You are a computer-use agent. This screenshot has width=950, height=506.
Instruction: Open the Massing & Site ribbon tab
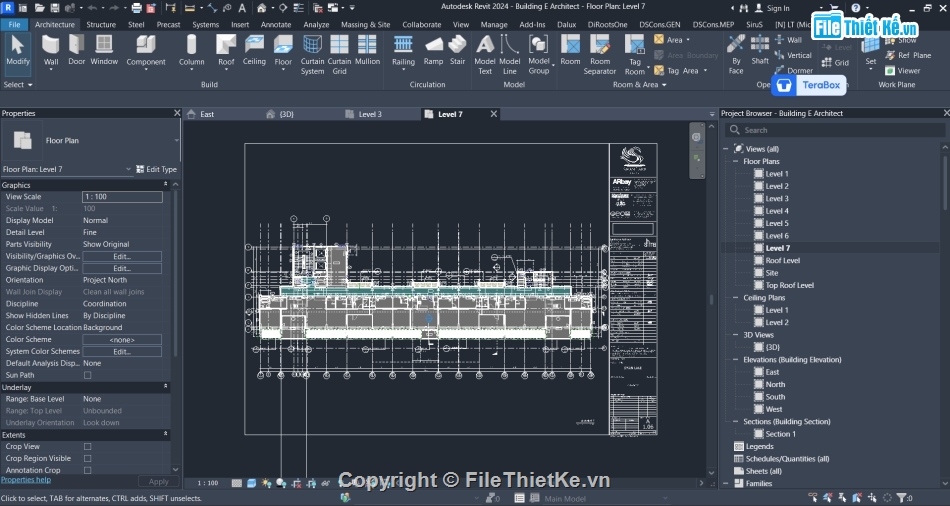tap(366, 24)
